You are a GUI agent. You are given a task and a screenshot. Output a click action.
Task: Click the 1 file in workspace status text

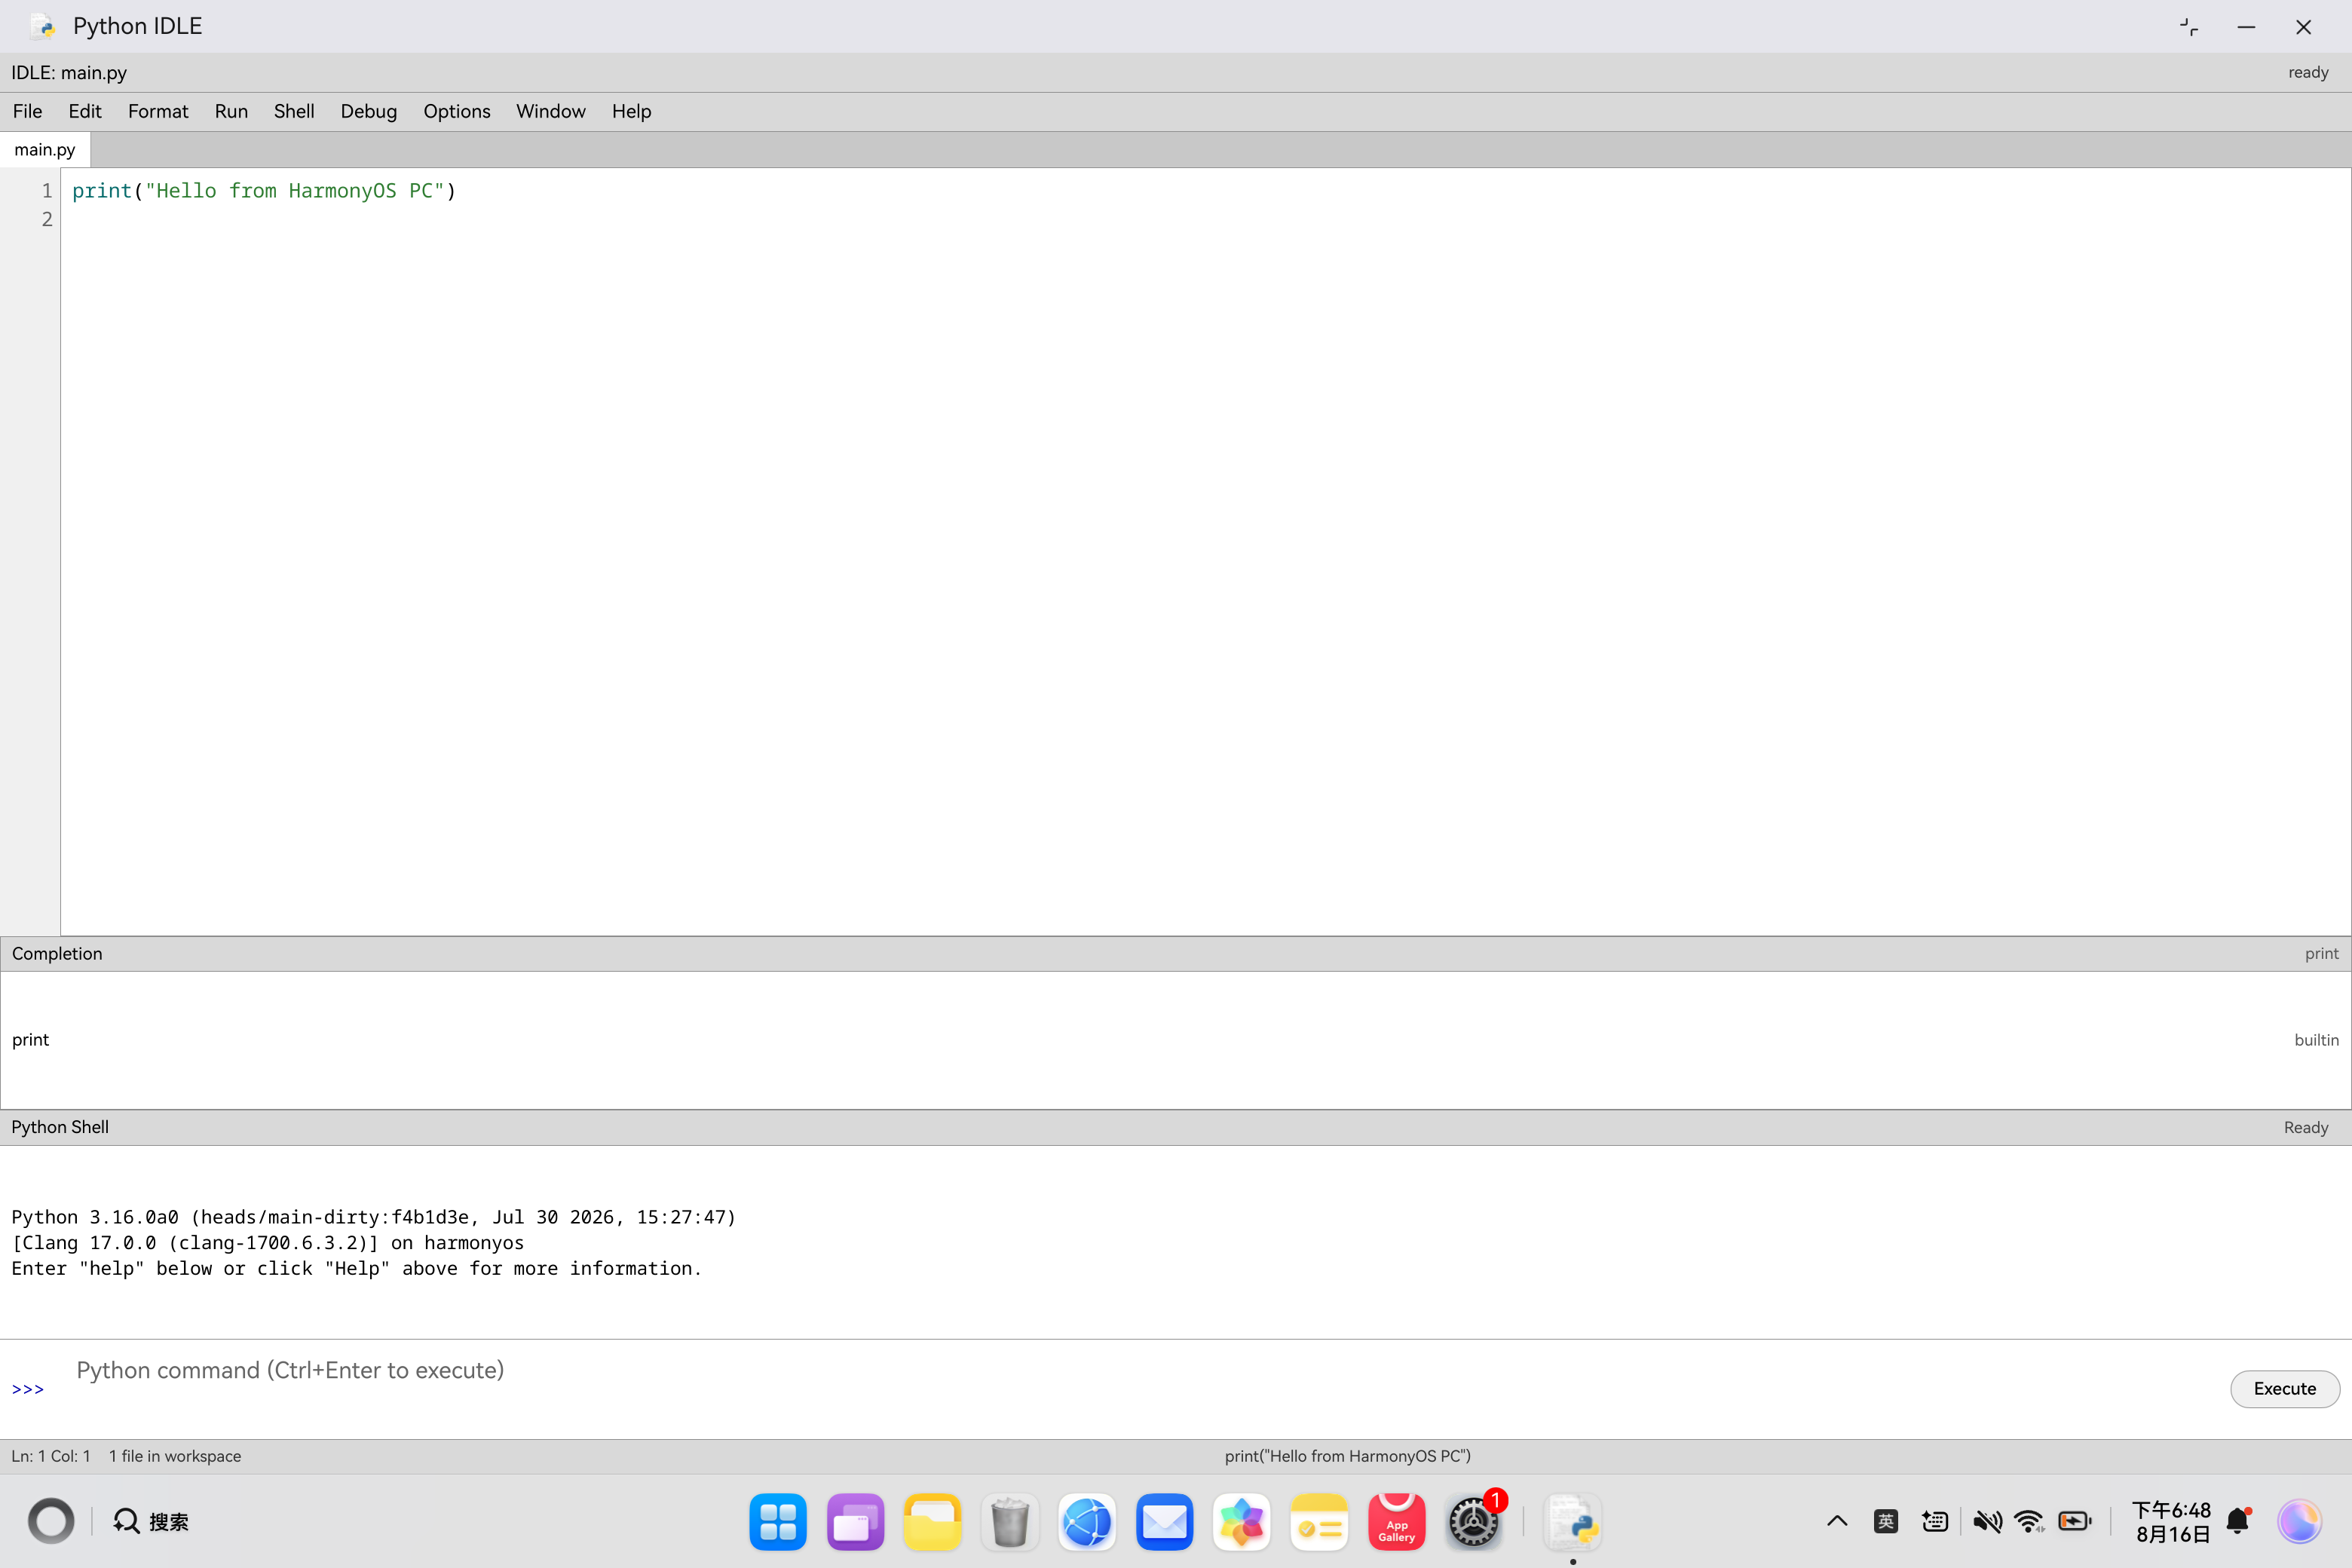coord(175,1456)
